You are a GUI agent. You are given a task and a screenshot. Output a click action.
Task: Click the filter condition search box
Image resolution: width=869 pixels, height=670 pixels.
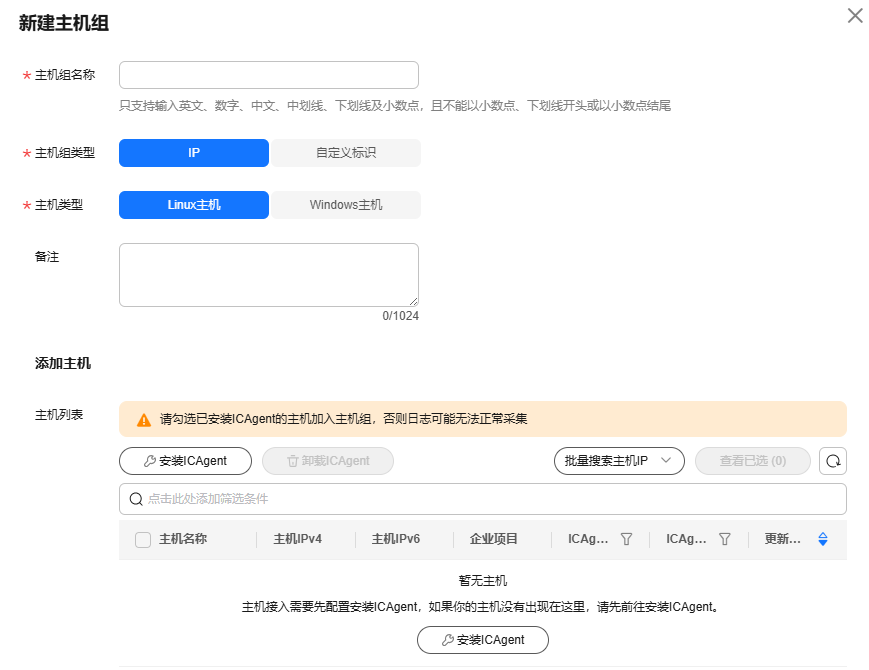point(483,499)
